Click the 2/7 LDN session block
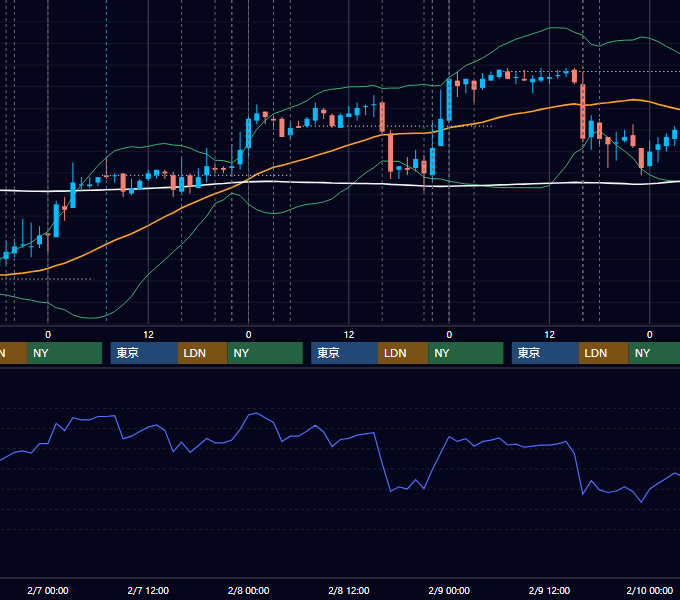 point(203,353)
